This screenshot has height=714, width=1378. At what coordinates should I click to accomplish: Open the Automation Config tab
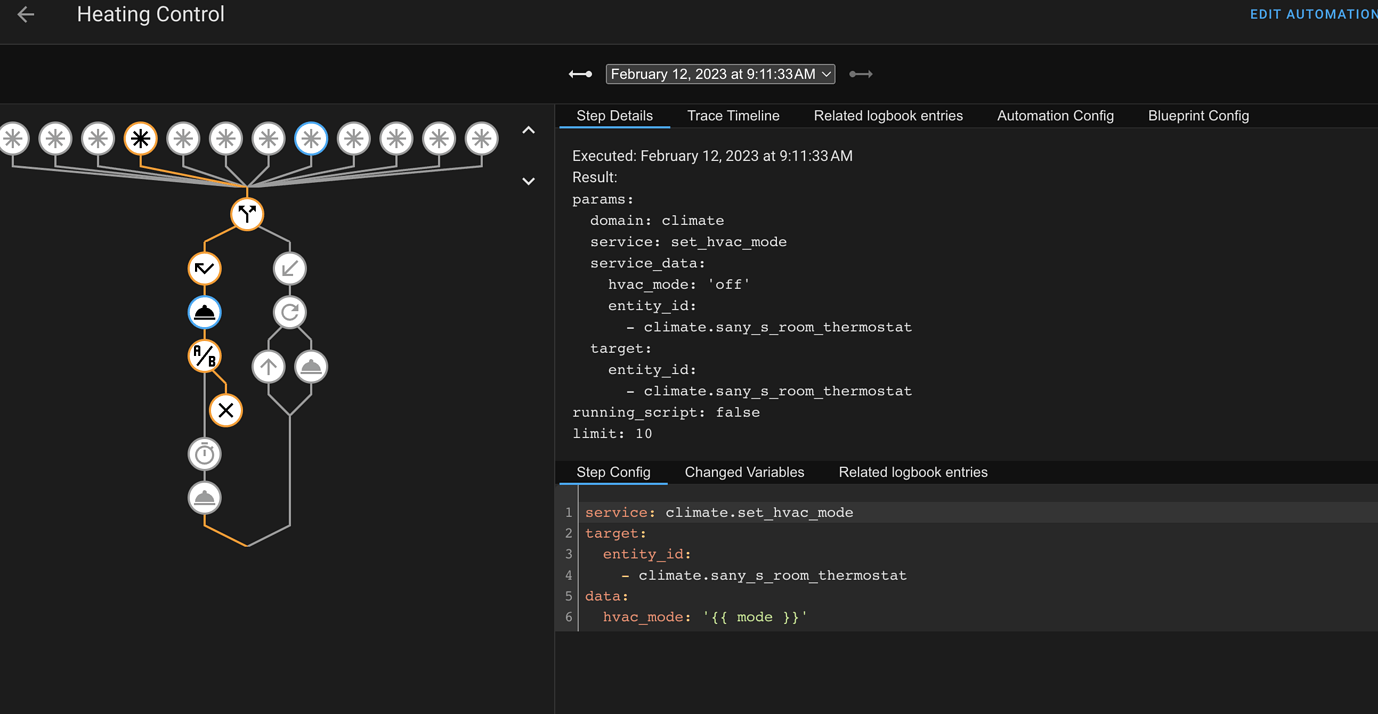tap(1055, 116)
